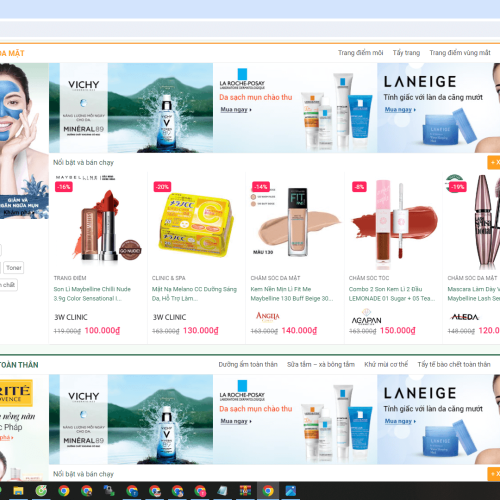Switch to the highlighted active Chrome taskbar icon

[x=268, y=491]
